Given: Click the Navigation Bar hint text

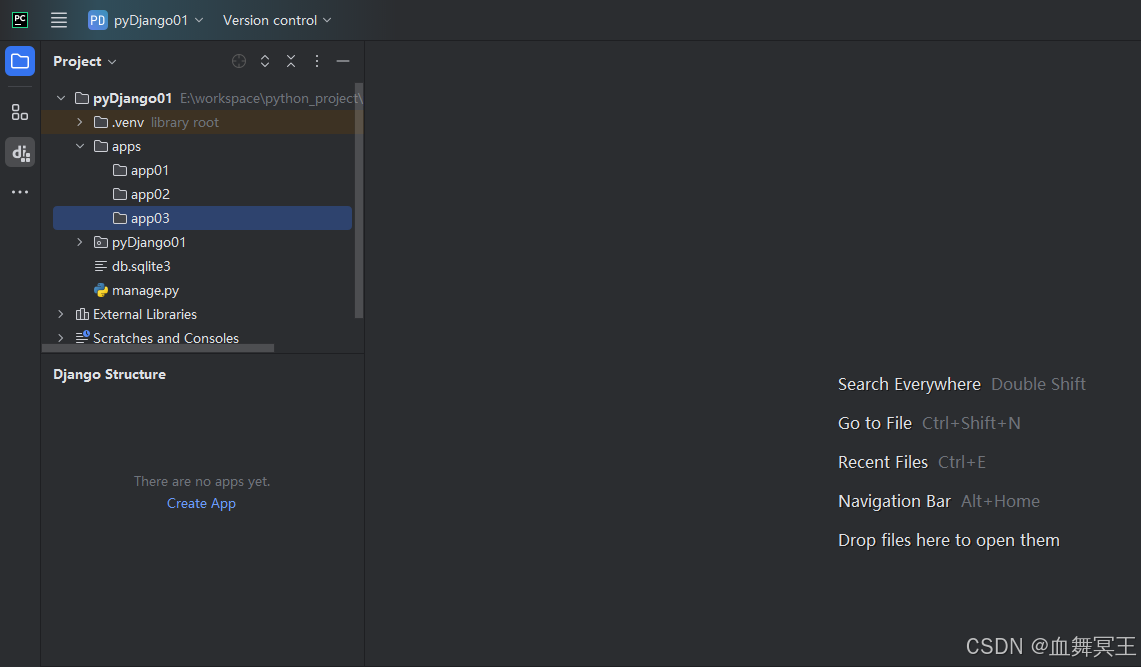Looking at the screenshot, I should click(x=894, y=501).
